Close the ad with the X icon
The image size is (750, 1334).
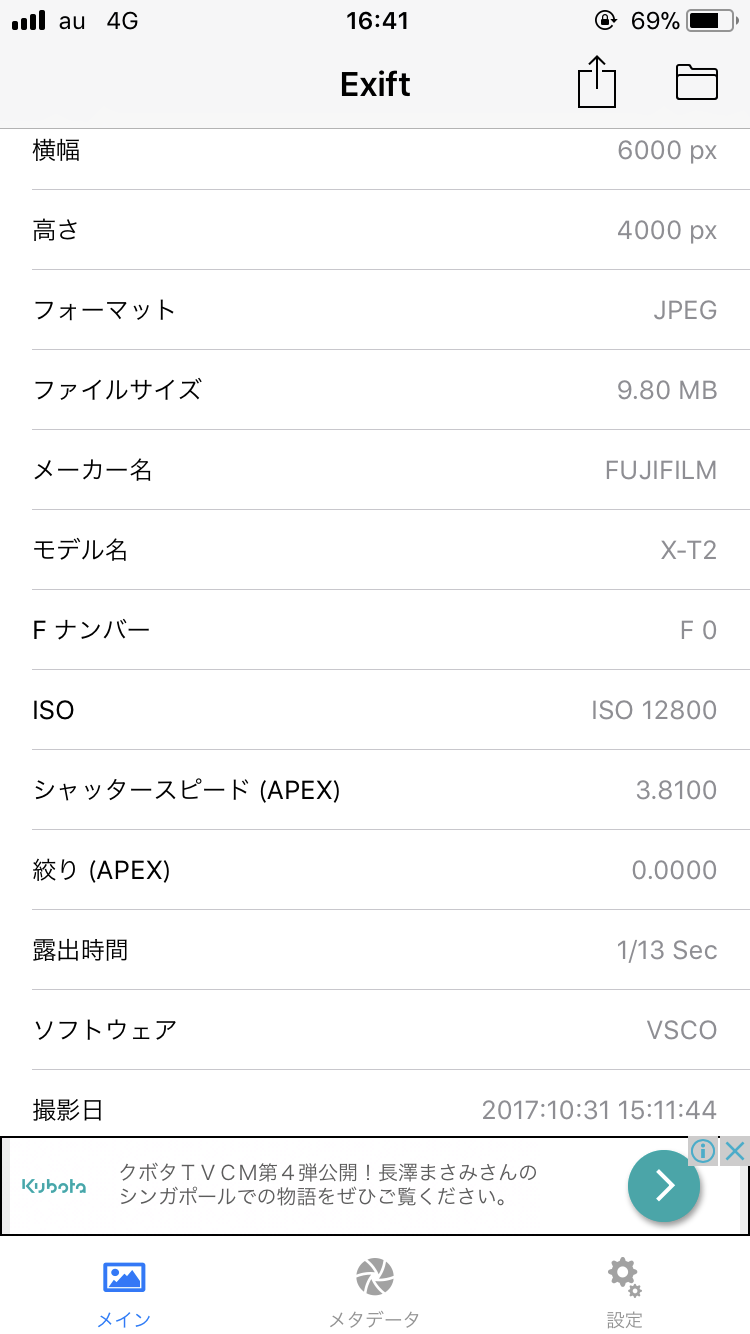[x=735, y=1150]
